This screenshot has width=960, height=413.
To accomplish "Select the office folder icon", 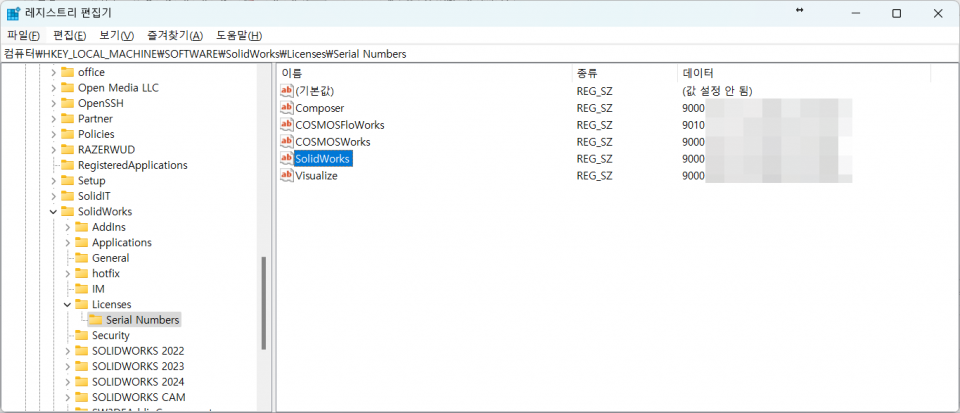I will point(67,72).
